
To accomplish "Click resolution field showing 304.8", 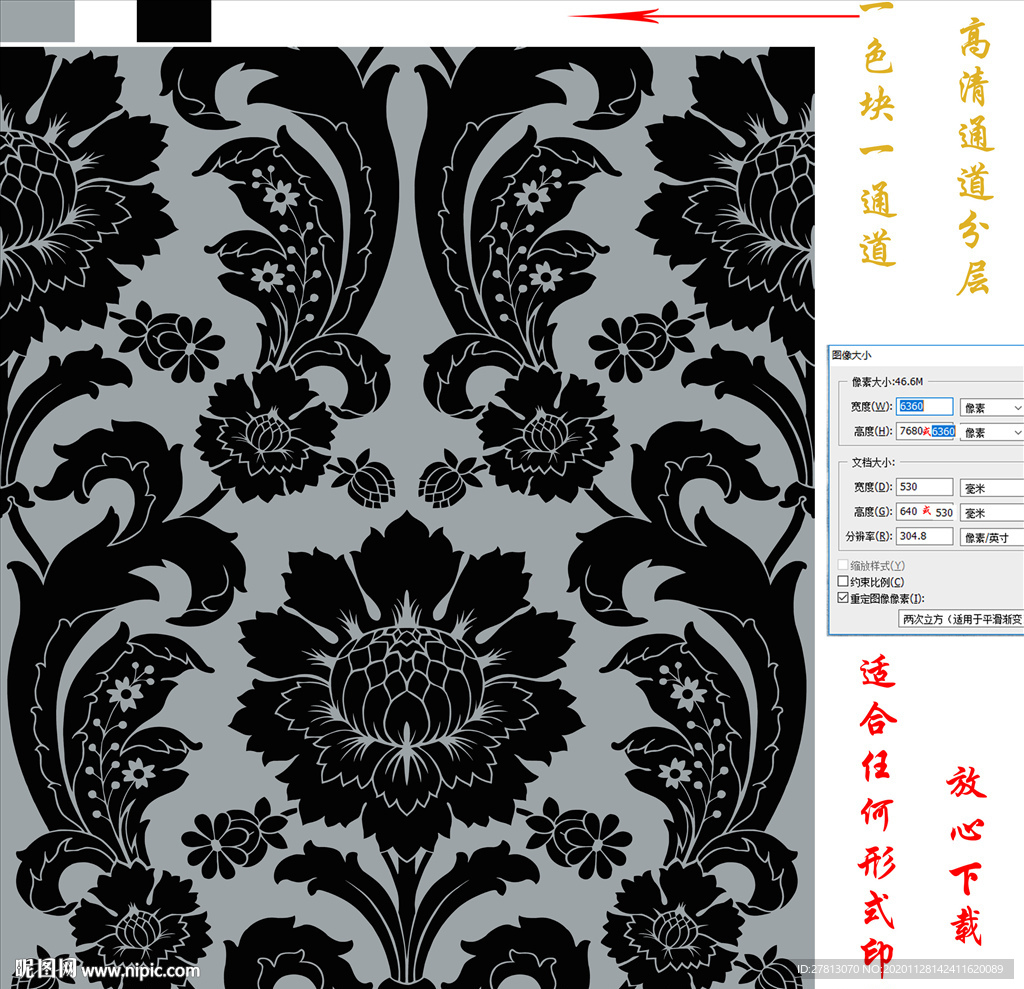I will [x=924, y=537].
